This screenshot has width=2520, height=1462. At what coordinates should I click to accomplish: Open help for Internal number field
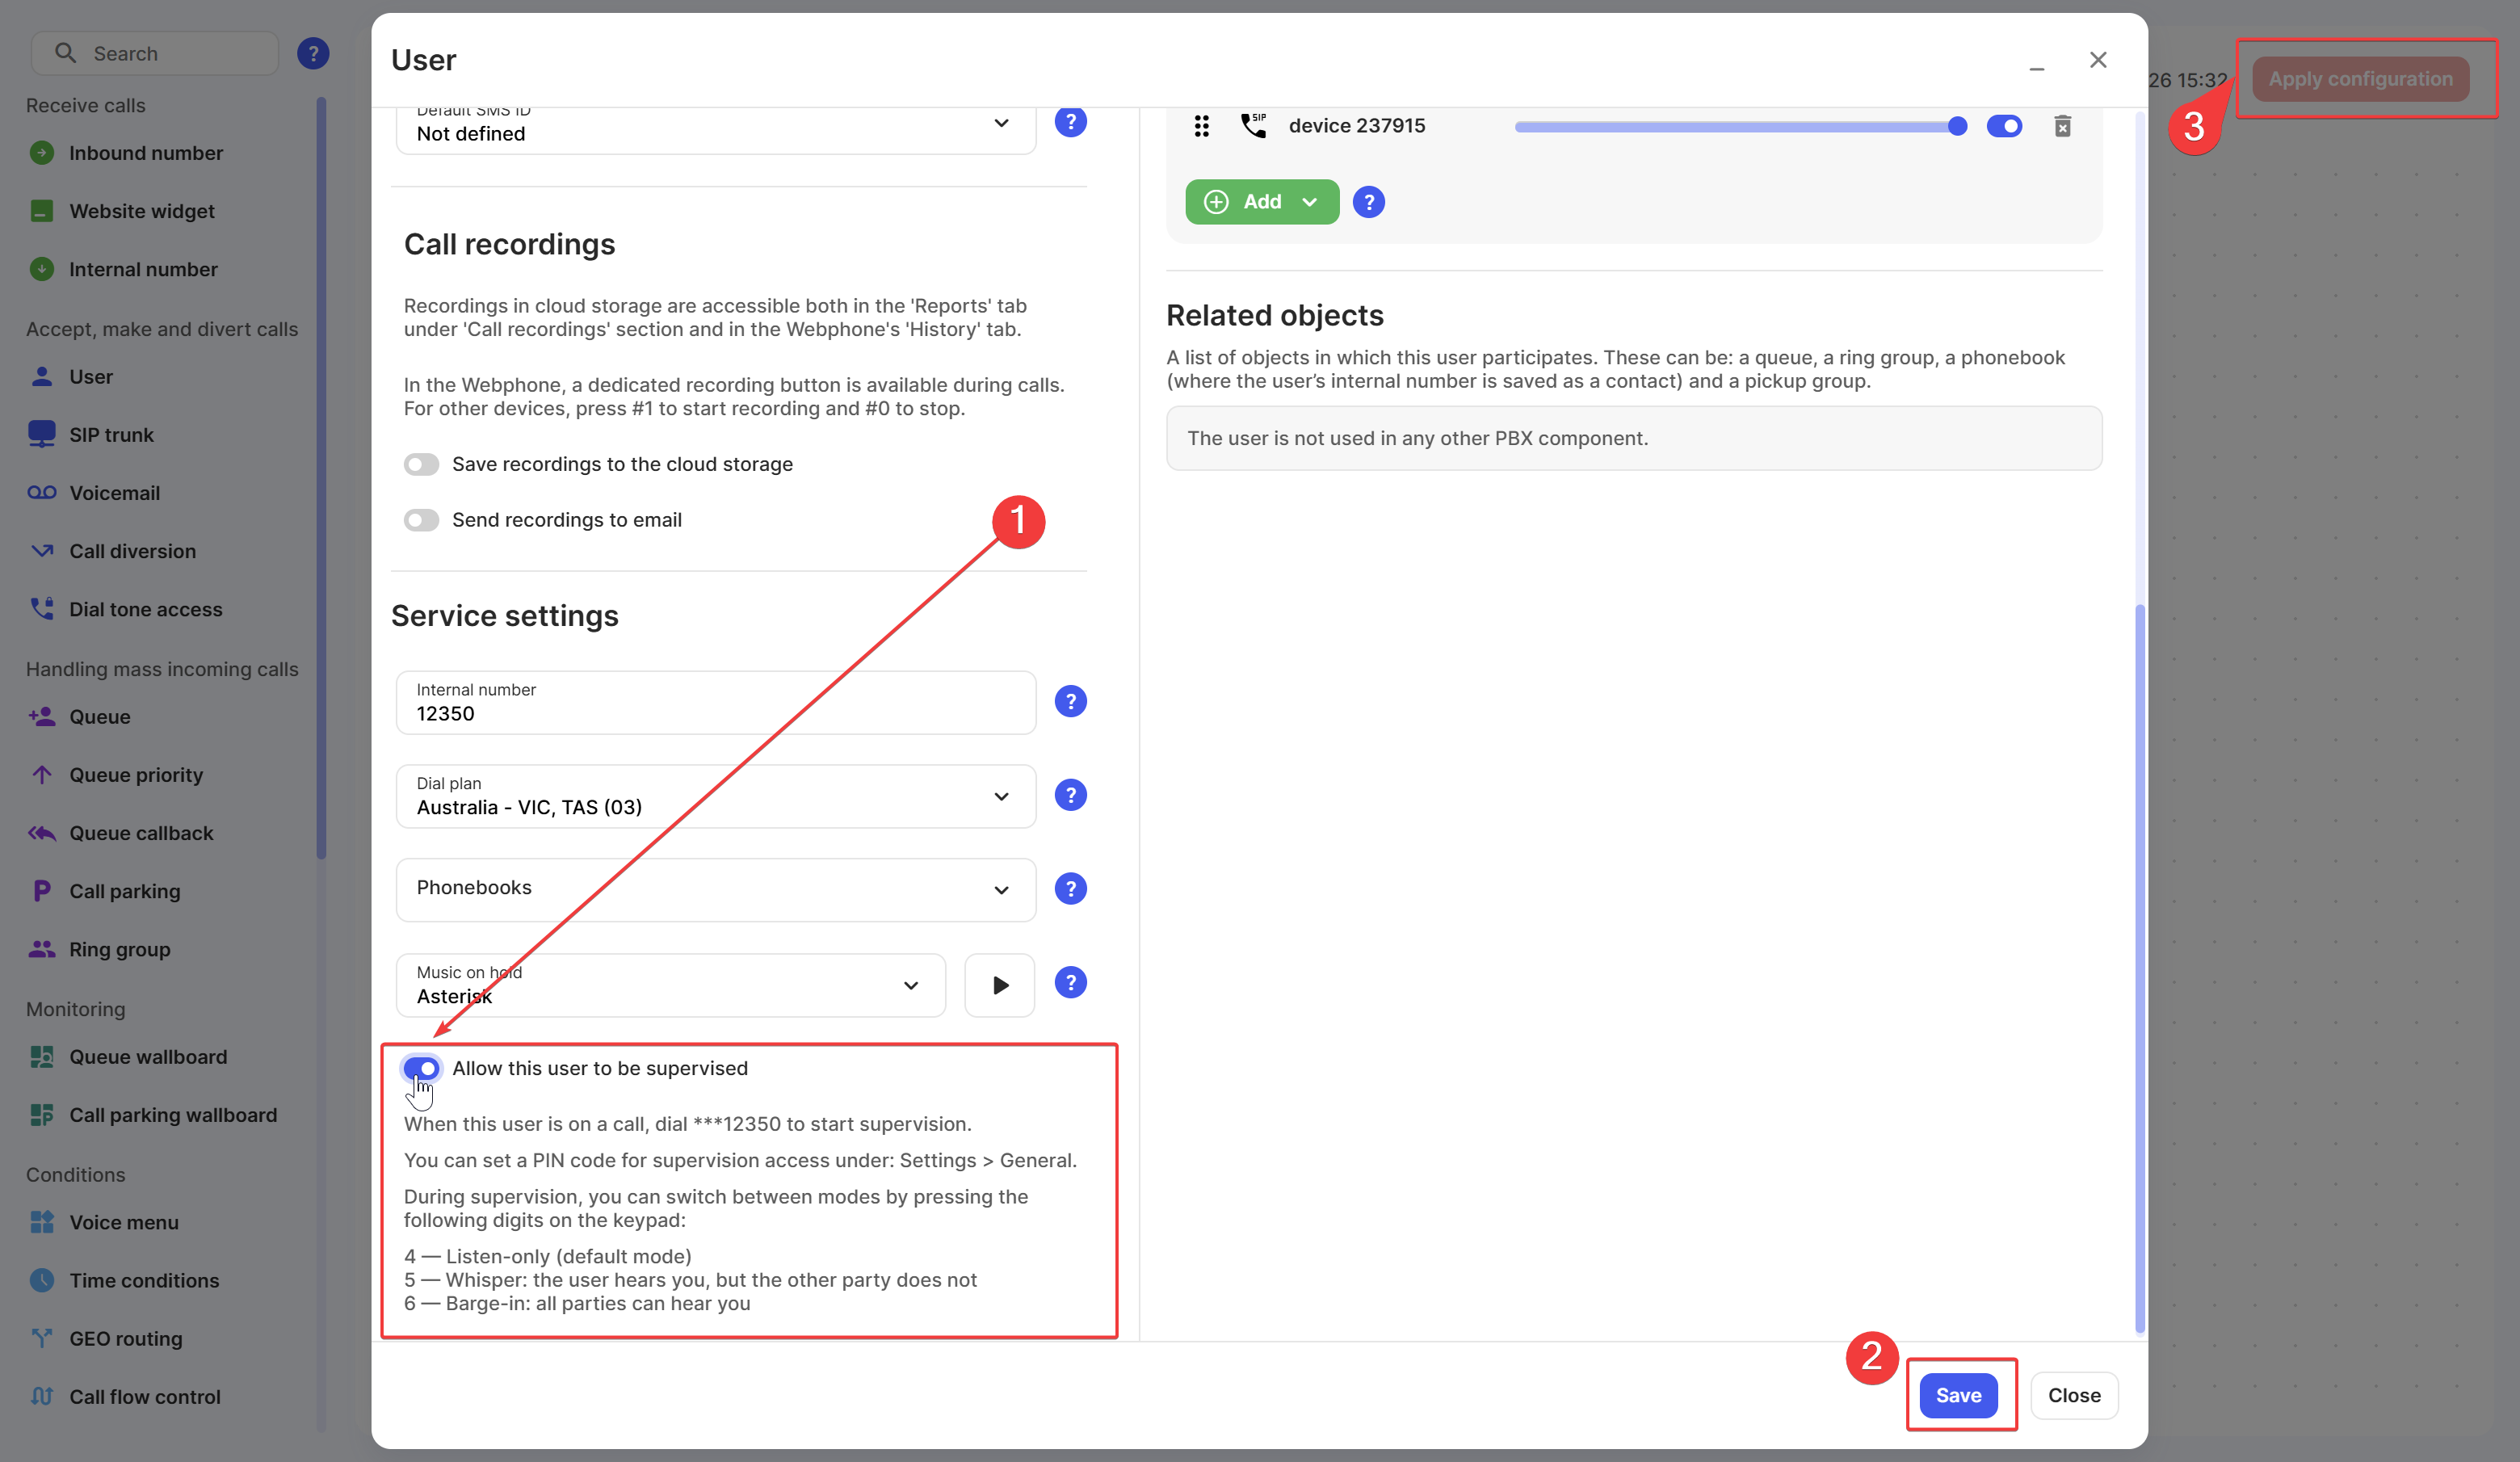point(1070,702)
